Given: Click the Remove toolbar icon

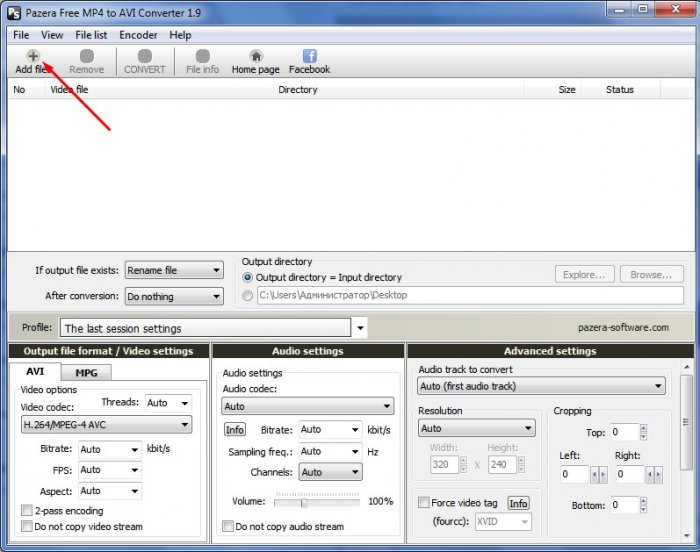Looking at the screenshot, I should pyautogui.click(x=86, y=57).
